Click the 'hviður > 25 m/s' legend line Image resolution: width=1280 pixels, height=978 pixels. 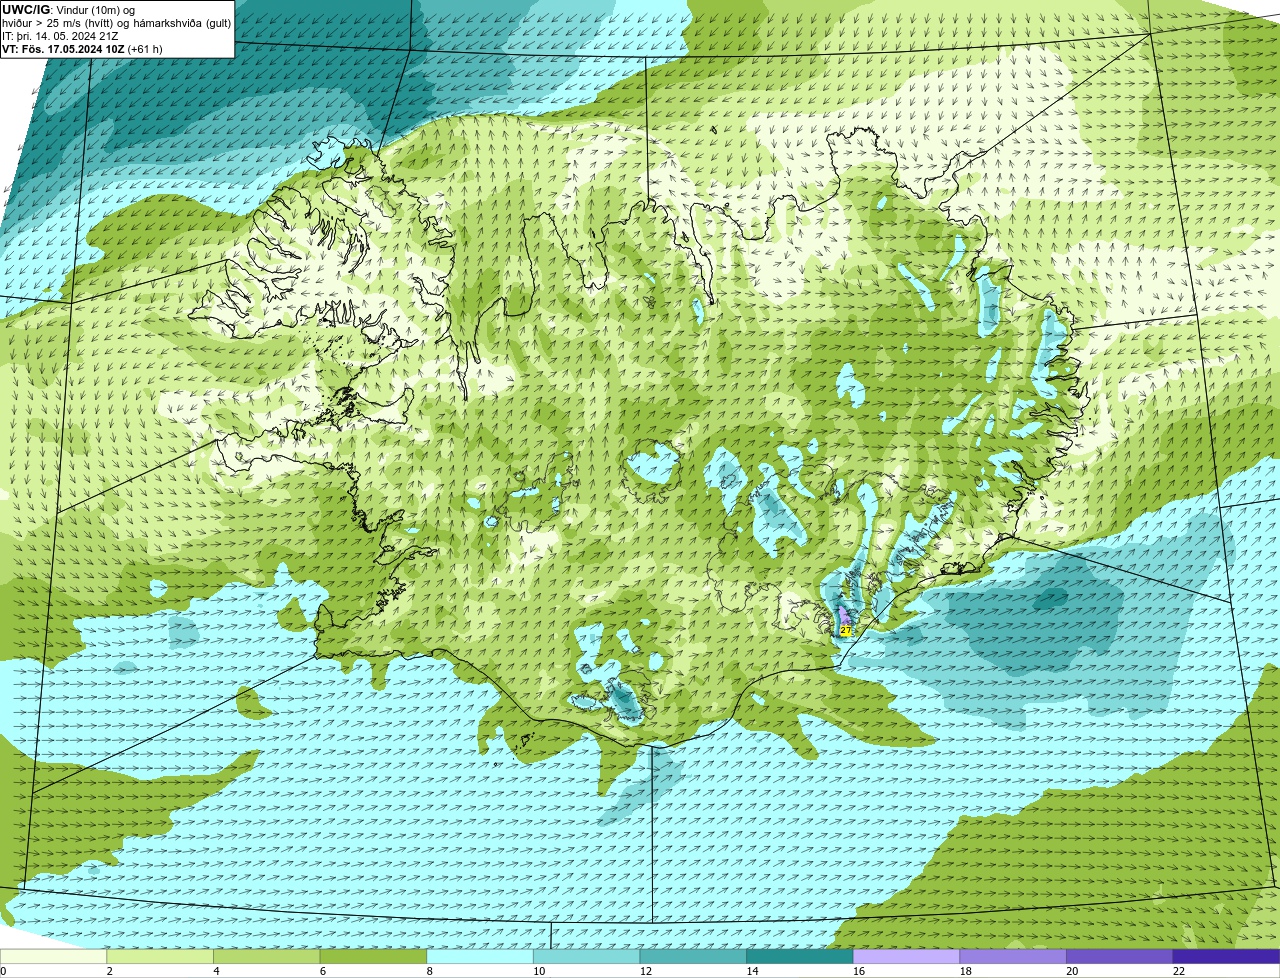117,23
